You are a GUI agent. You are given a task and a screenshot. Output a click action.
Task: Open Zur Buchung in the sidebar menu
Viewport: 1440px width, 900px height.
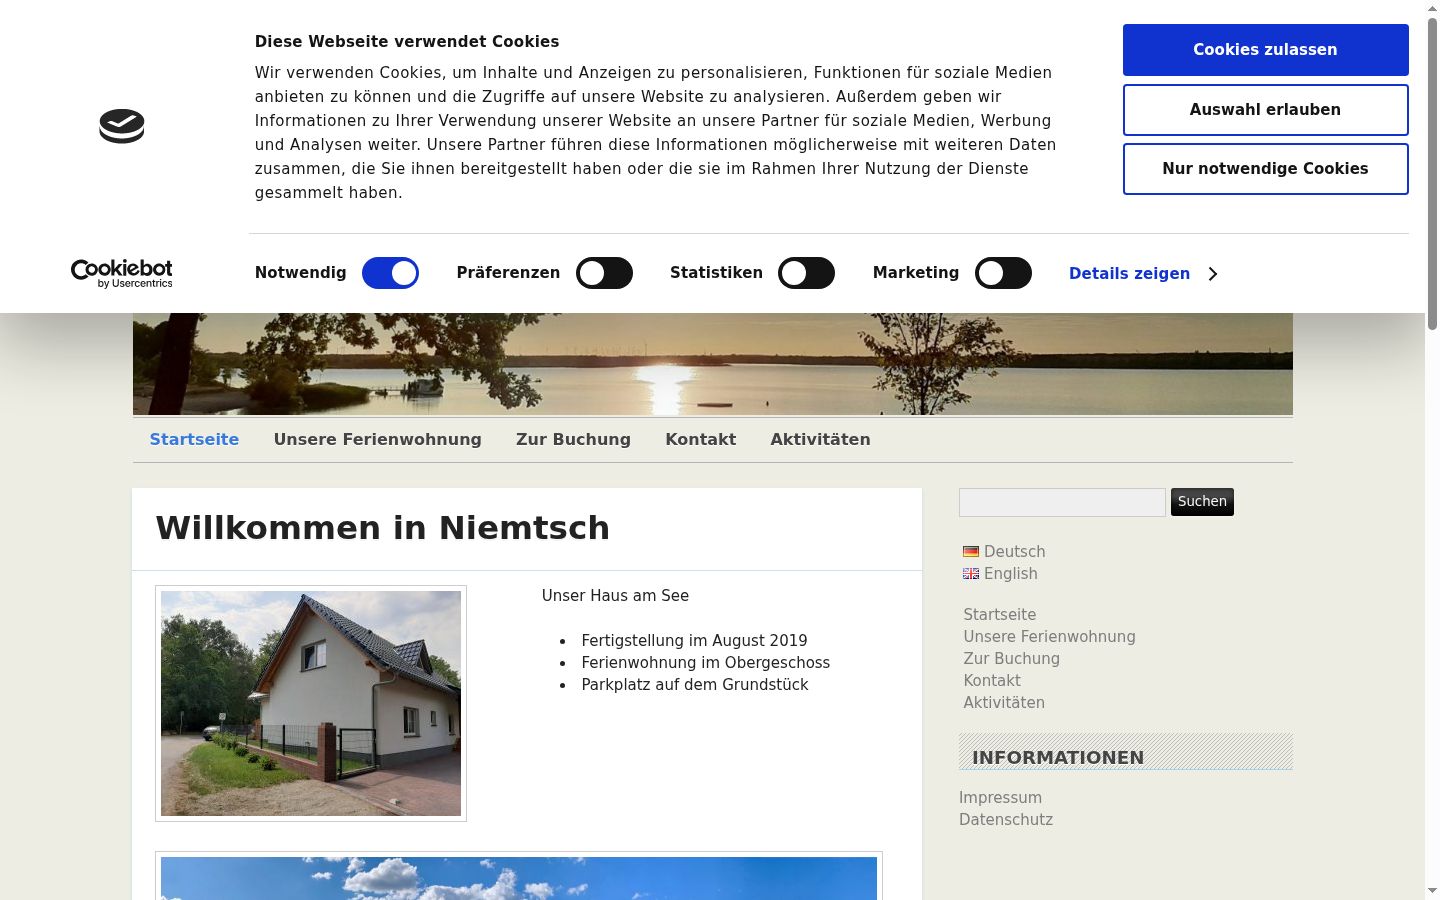pyautogui.click(x=1011, y=658)
